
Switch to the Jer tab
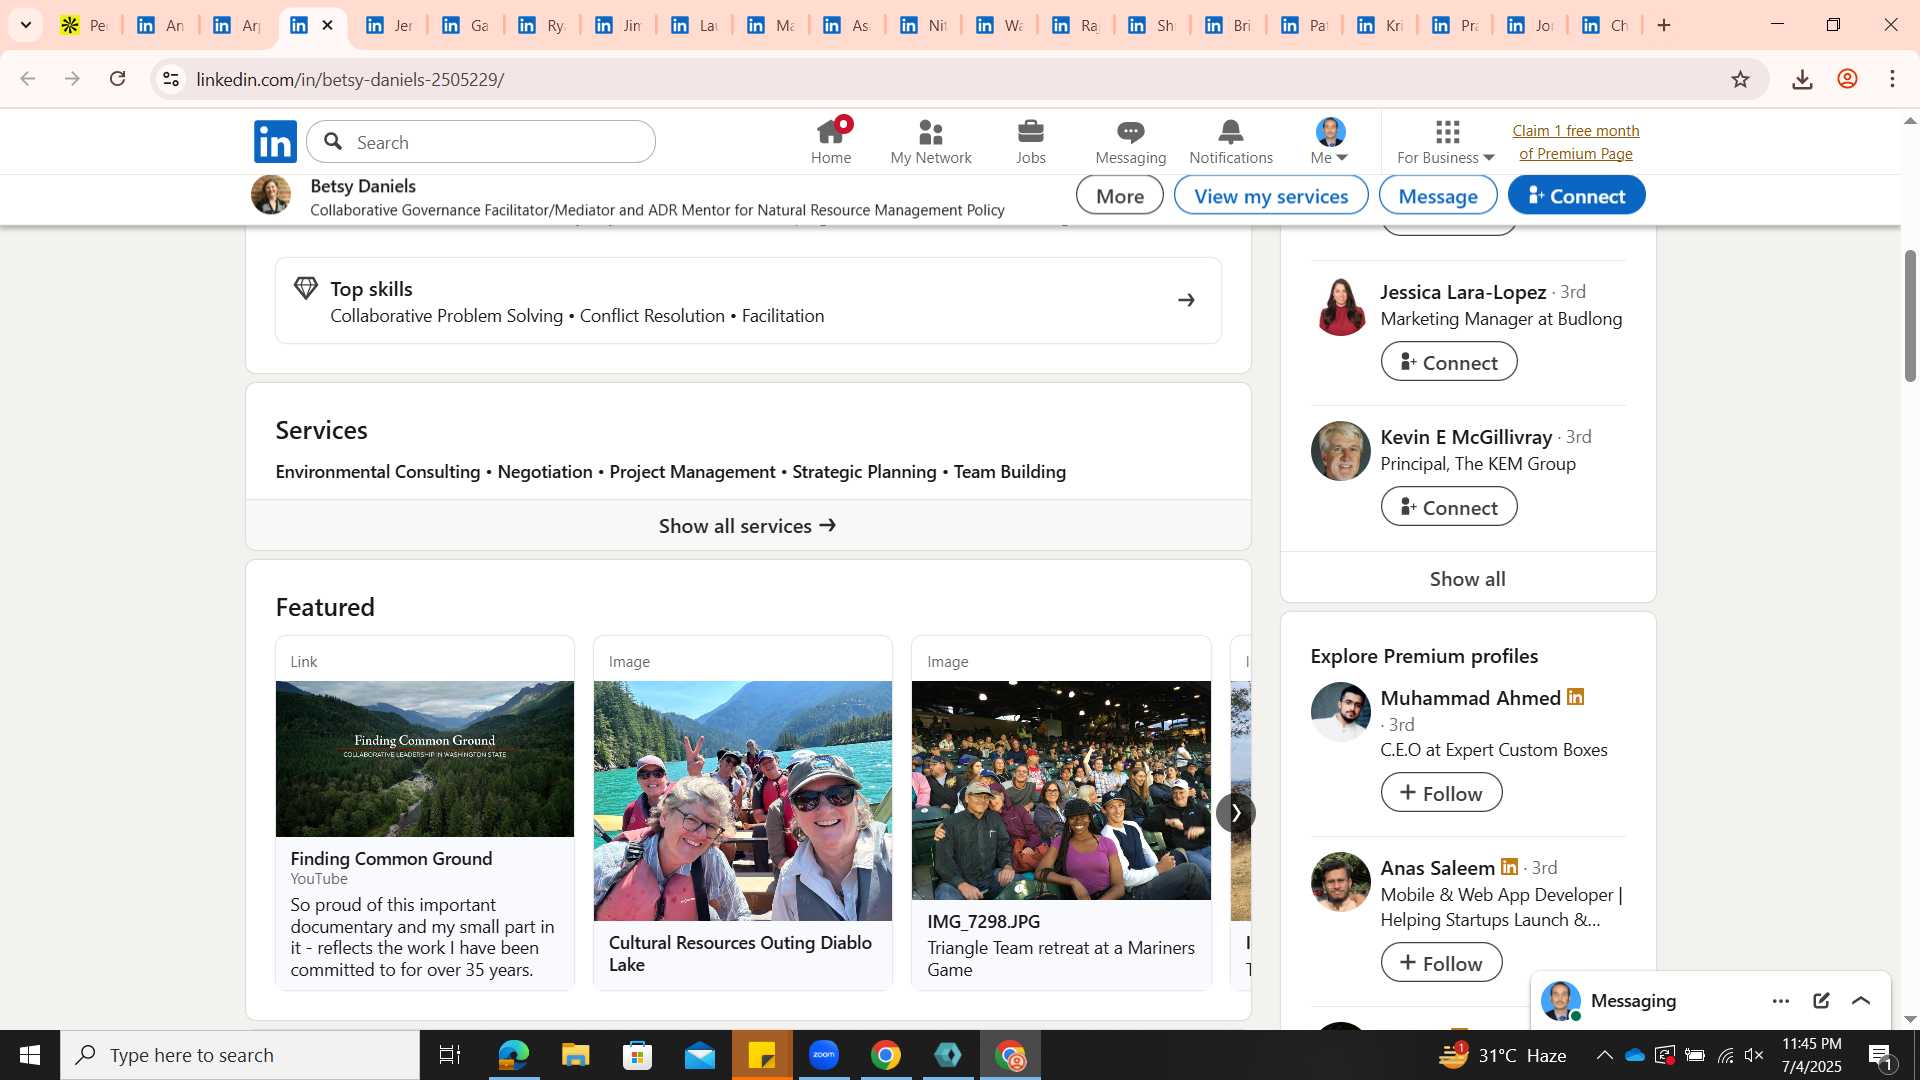(388, 25)
